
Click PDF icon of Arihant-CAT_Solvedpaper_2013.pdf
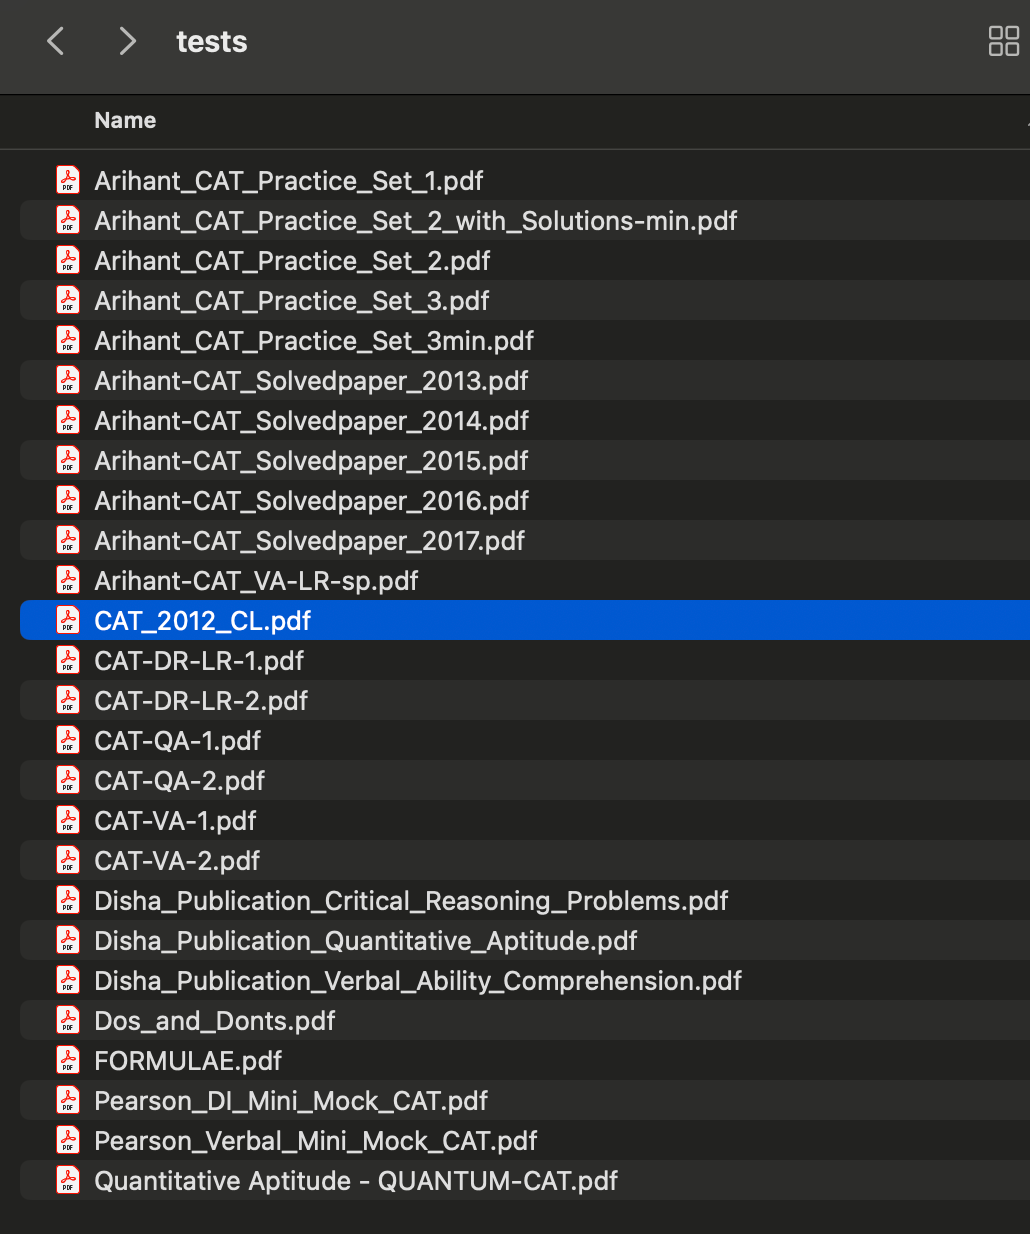tap(68, 380)
